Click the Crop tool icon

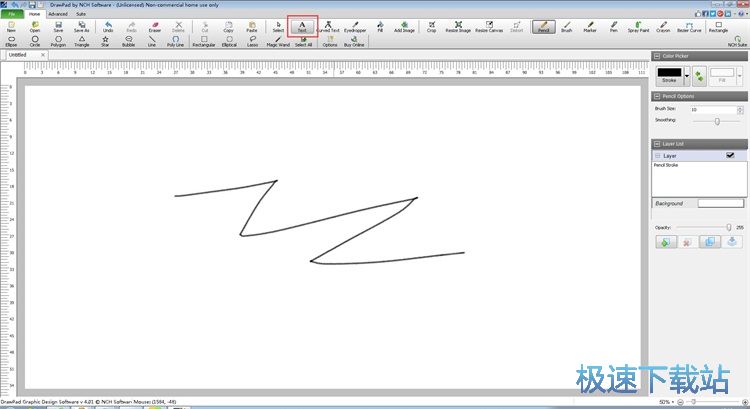(431, 26)
